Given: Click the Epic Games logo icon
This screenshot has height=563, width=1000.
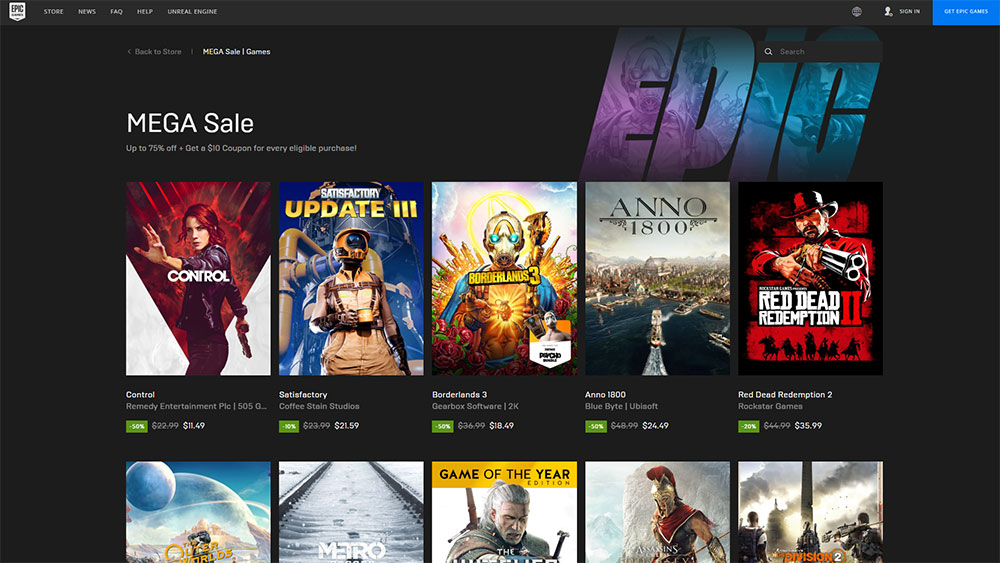Looking at the screenshot, I should pyautogui.click(x=17, y=11).
